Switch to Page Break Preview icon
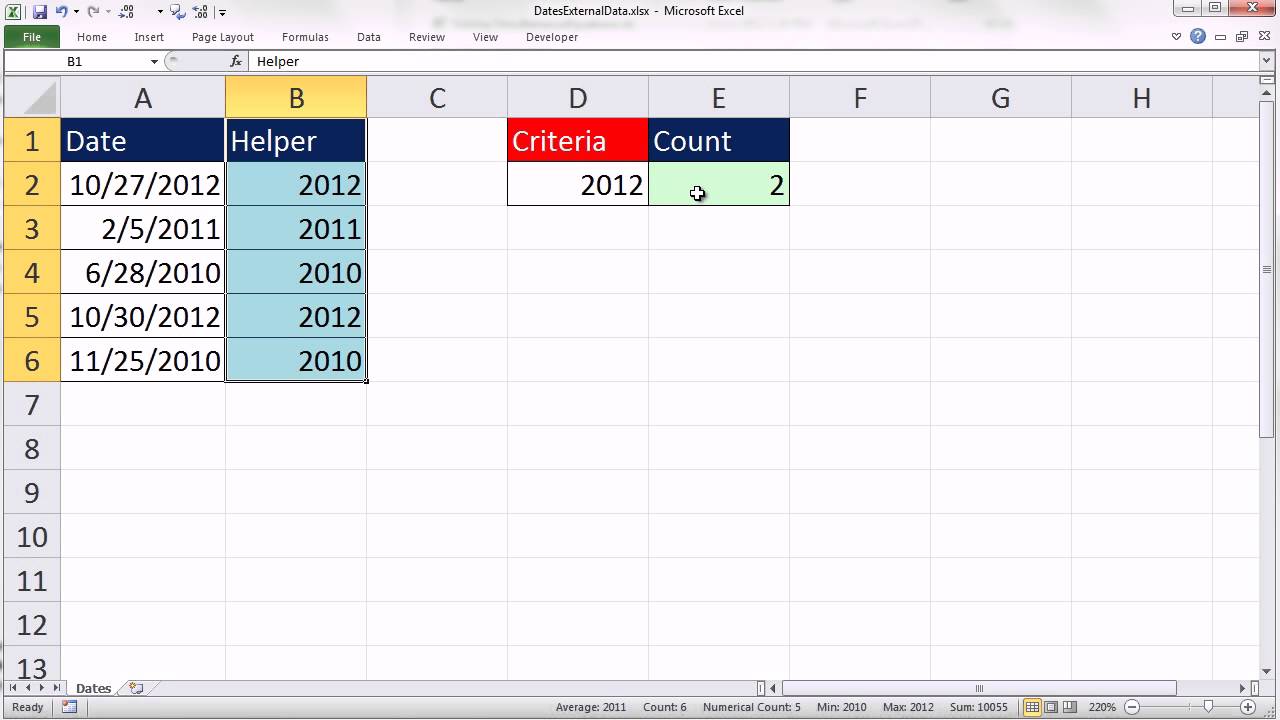This screenshot has height=720, width=1280. [1069, 707]
